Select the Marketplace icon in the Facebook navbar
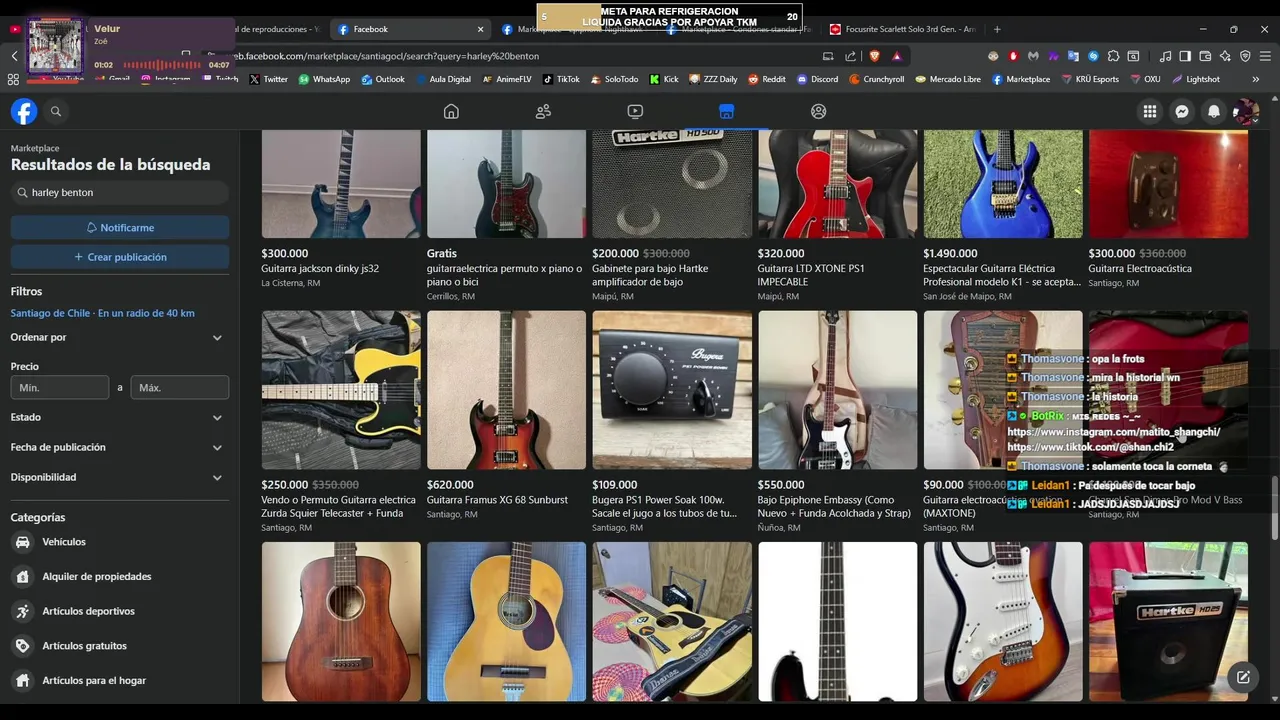 pyautogui.click(x=727, y=112)
